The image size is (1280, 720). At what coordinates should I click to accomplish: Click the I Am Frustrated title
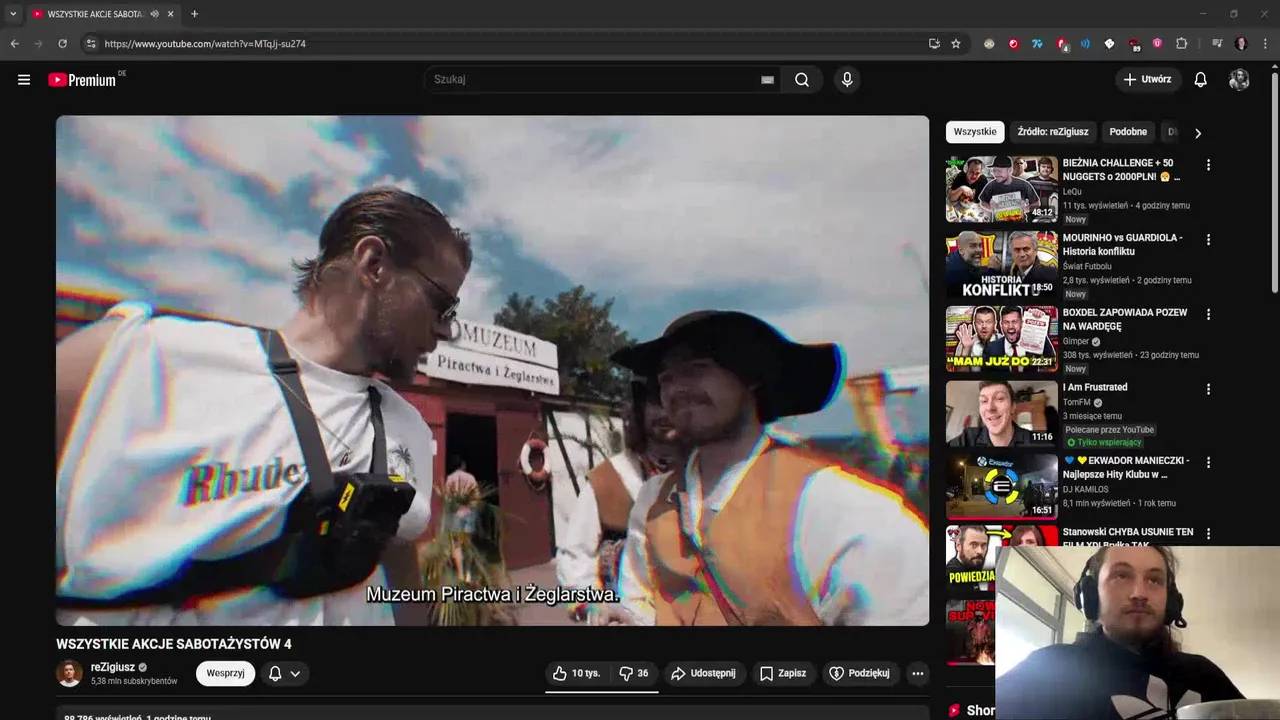pos(1095,387)
